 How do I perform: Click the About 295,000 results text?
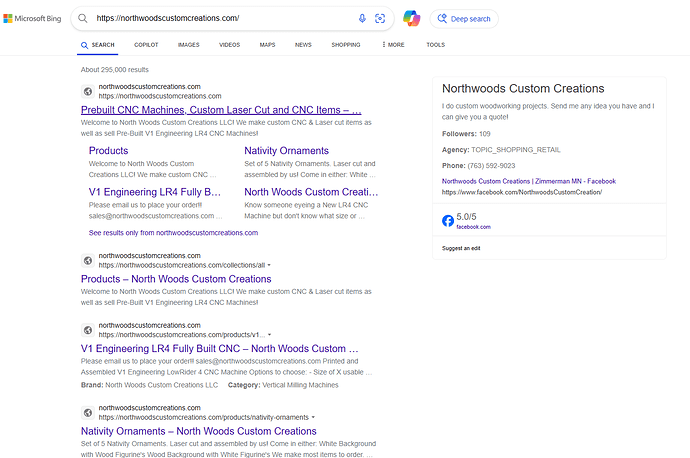coord(115,70)
